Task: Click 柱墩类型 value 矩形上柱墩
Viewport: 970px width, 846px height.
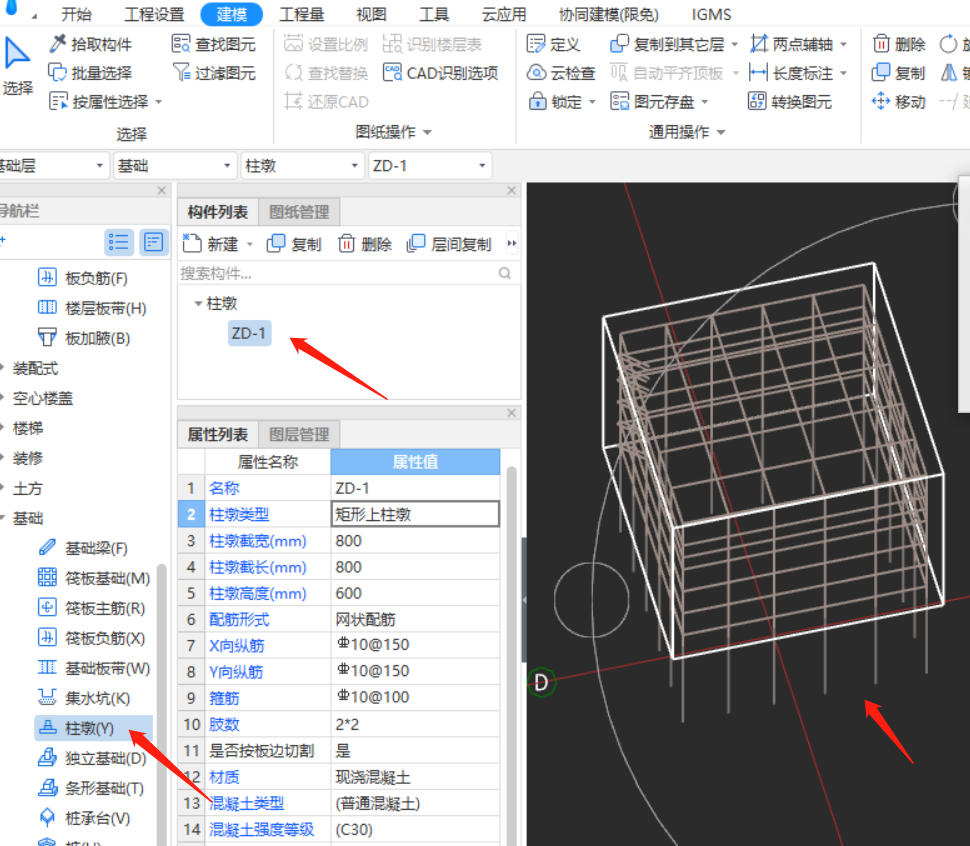Action: tap(415, 514)
